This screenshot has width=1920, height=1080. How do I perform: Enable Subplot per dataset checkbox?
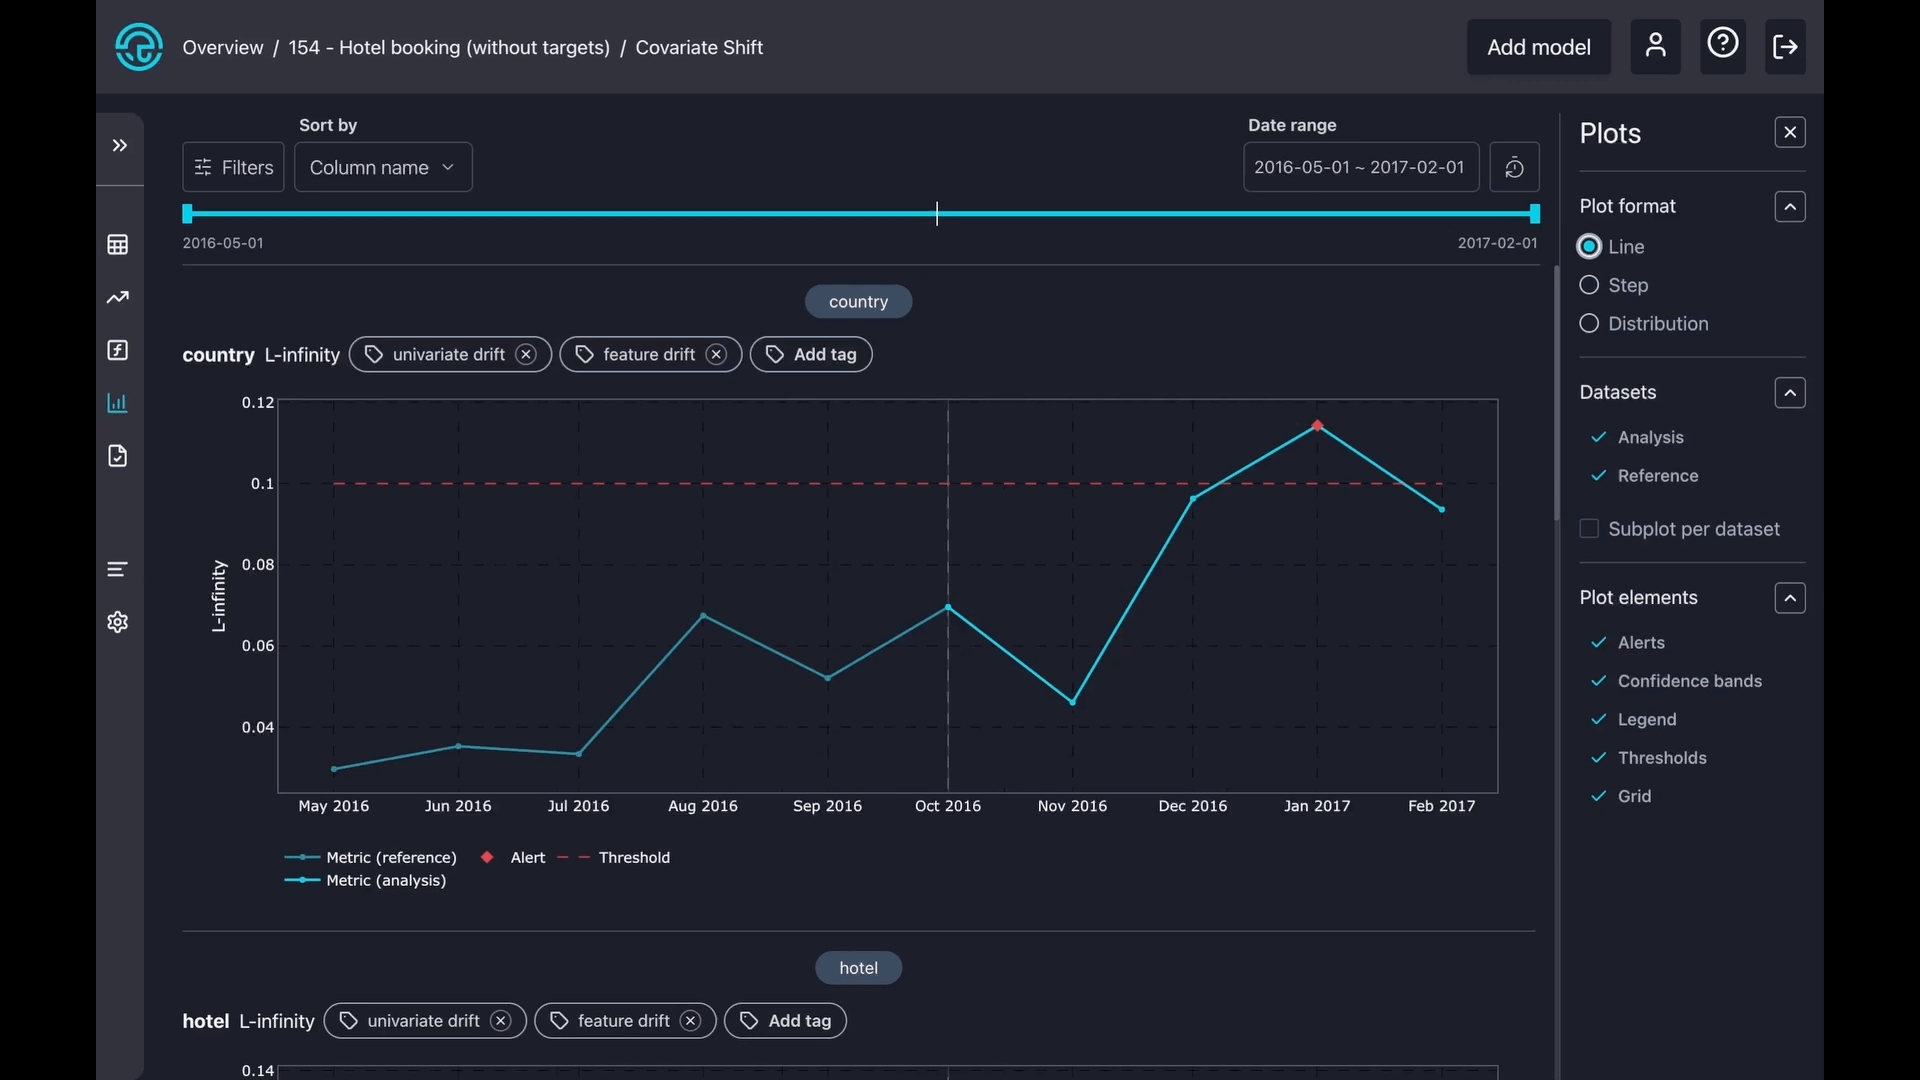(x=1589, y=529)
